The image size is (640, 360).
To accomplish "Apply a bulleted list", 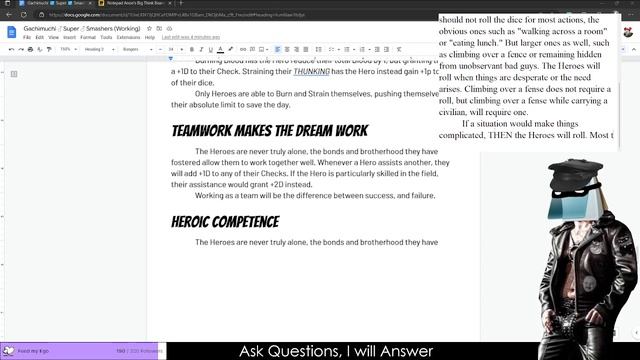I will pyautogui.click(x=347, y=49).
